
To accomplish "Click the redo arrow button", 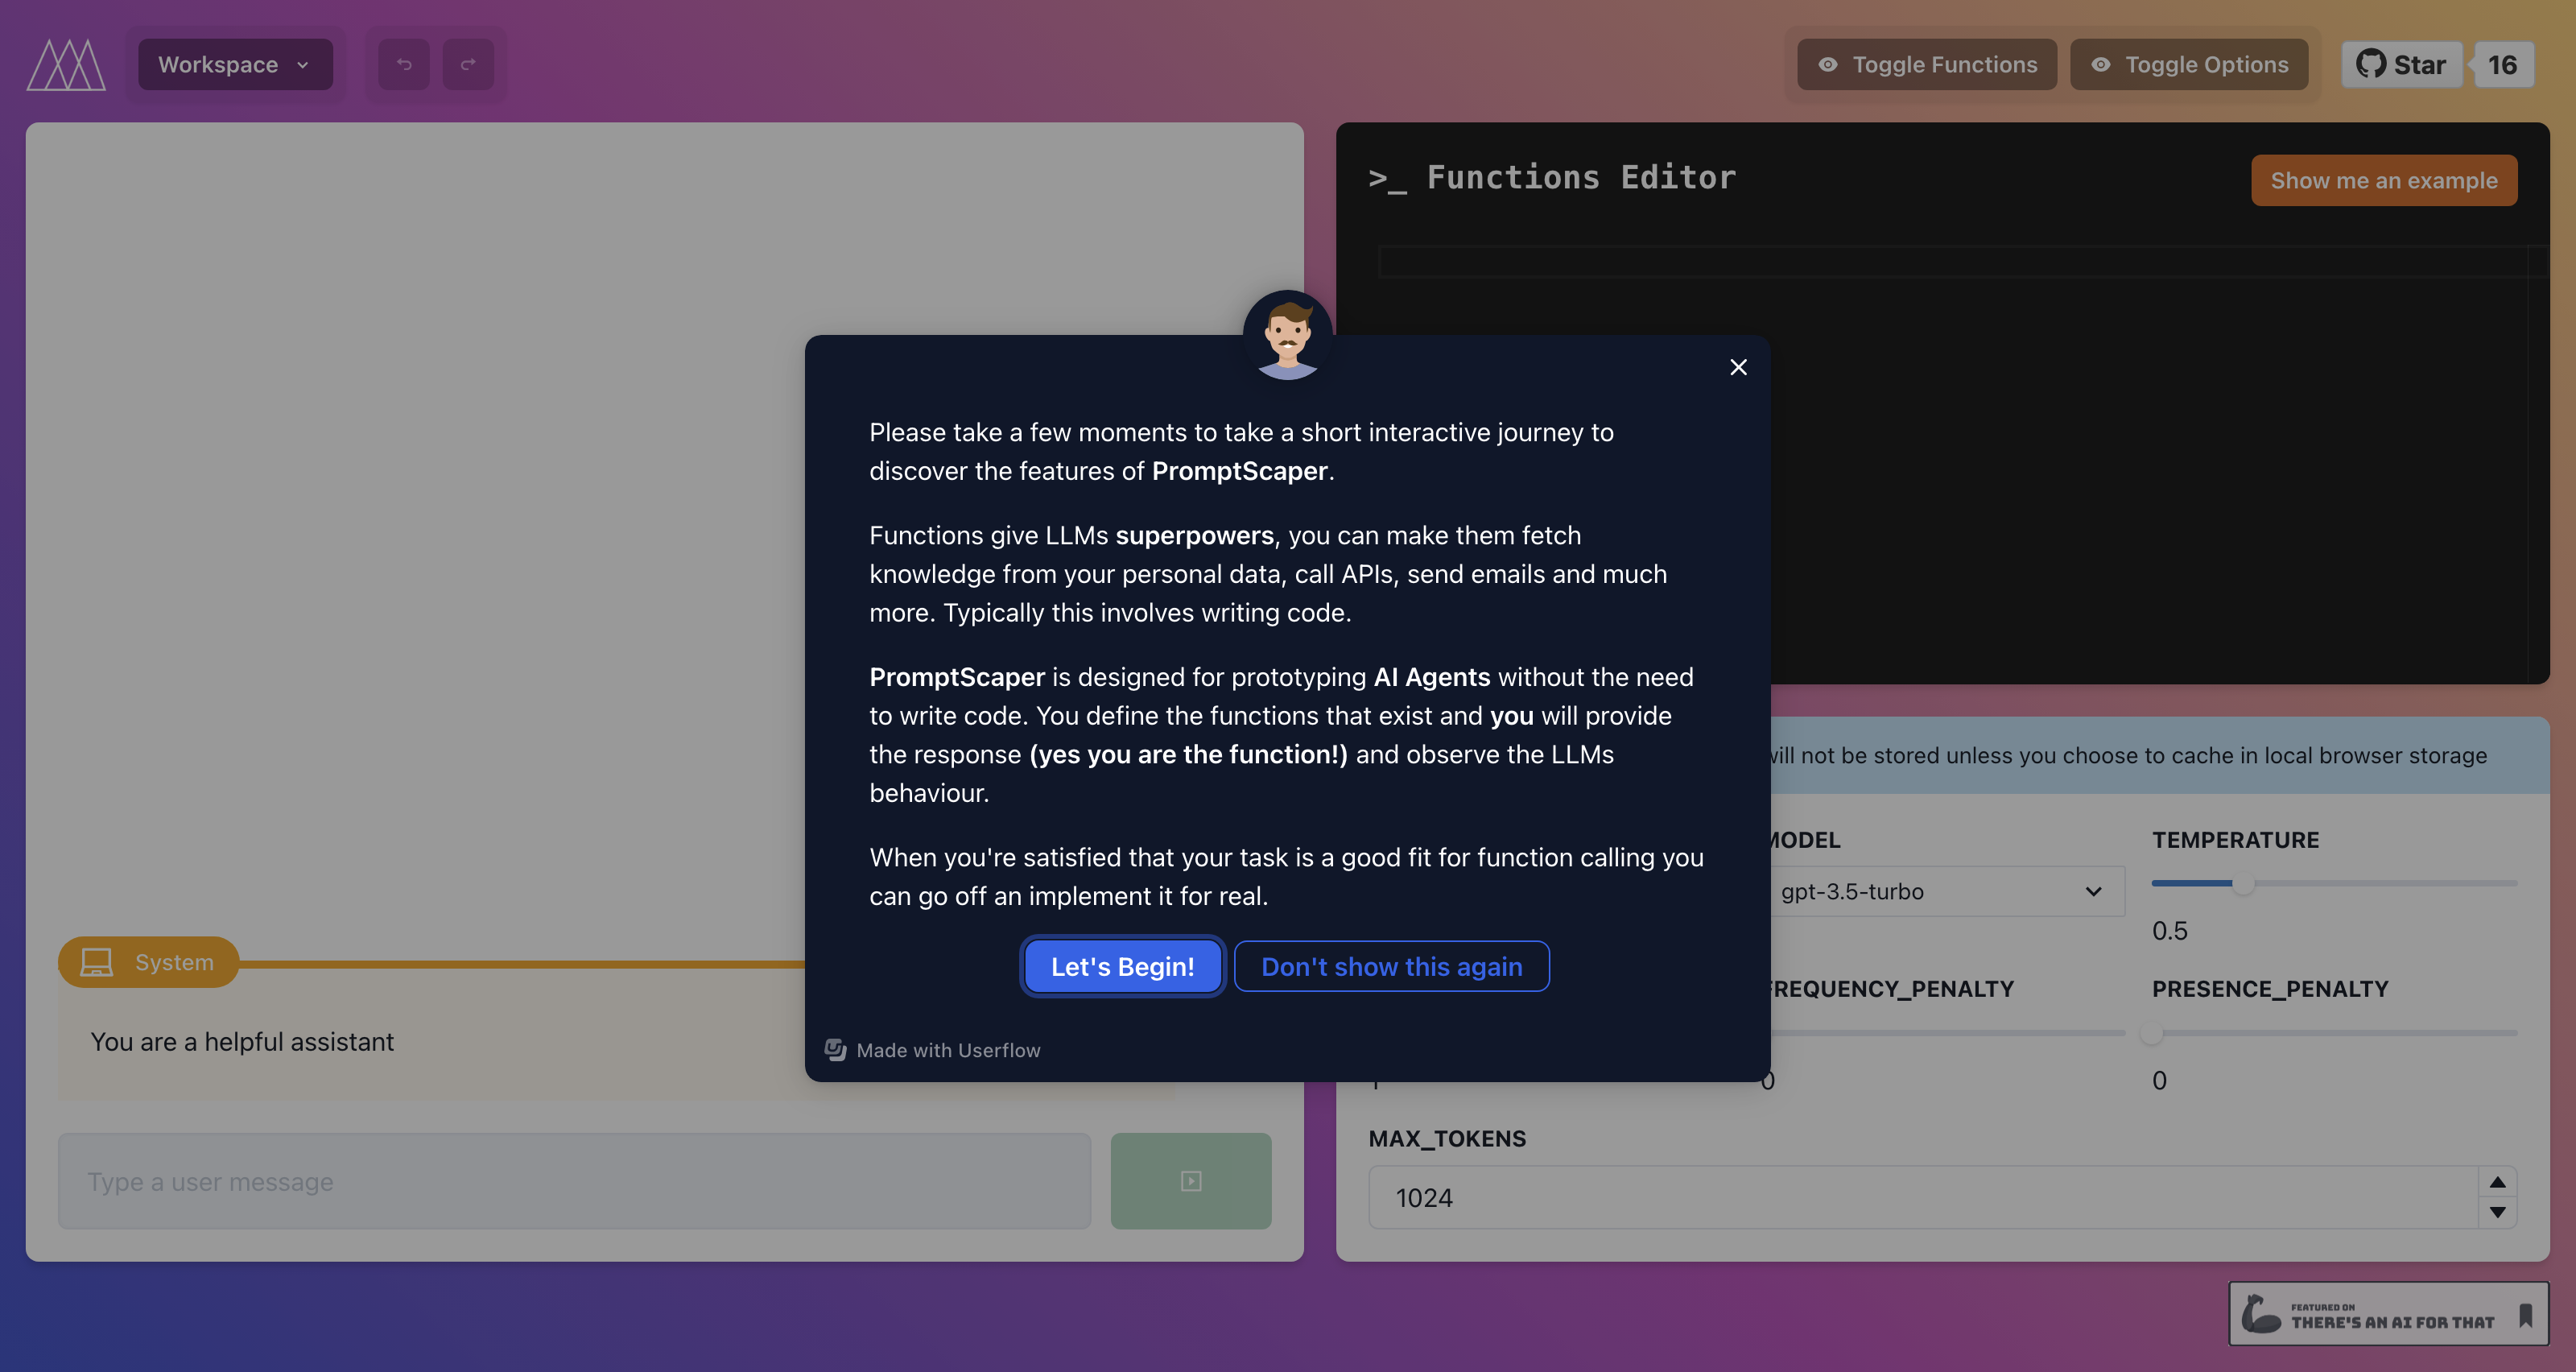I will point(468,65).
